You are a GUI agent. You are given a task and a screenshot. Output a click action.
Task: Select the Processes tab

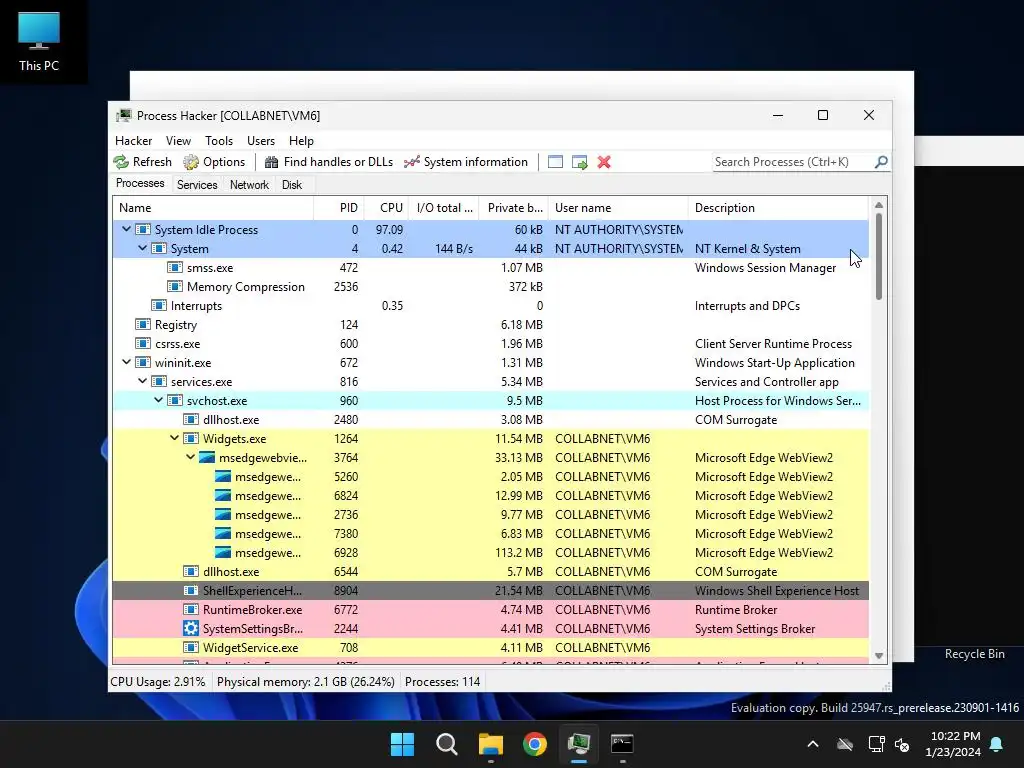pos(140,184)
